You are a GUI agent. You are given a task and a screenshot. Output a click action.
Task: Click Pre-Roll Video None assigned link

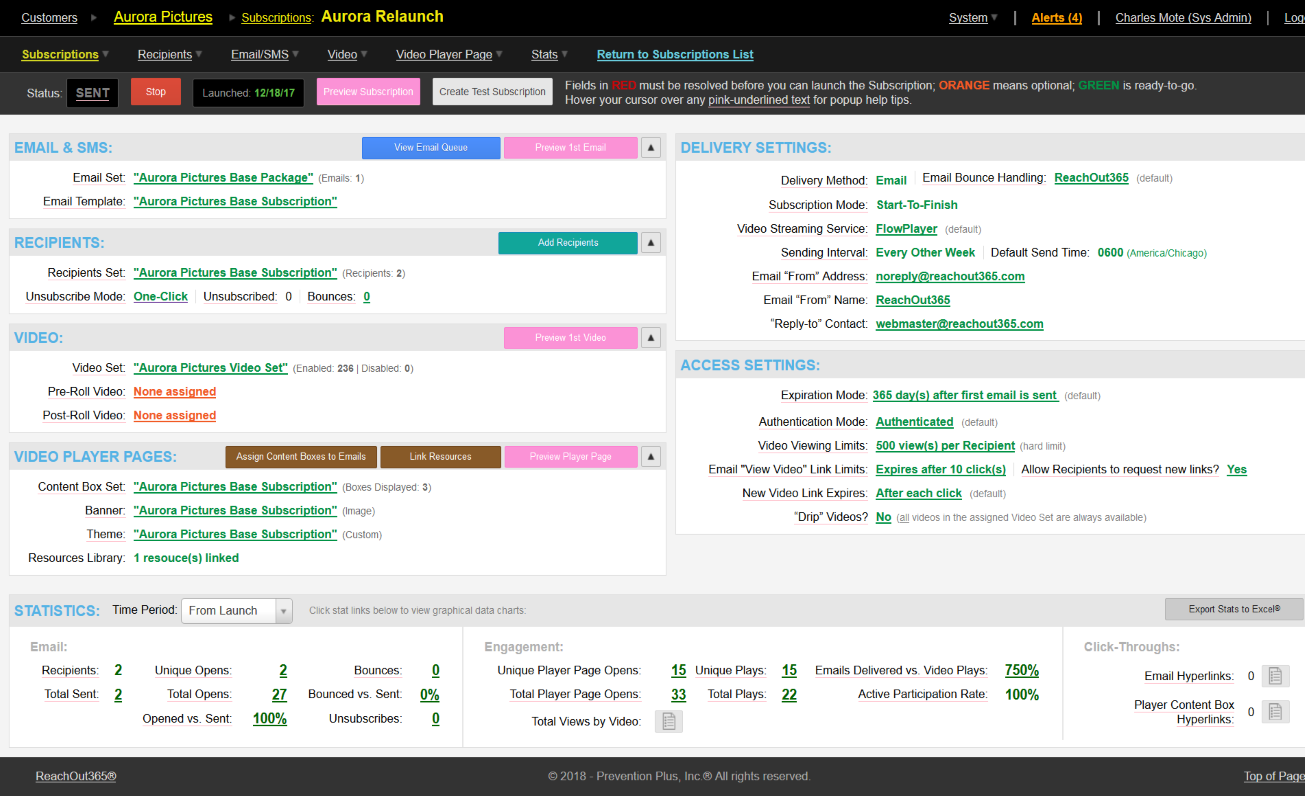[x=175, y=392]
